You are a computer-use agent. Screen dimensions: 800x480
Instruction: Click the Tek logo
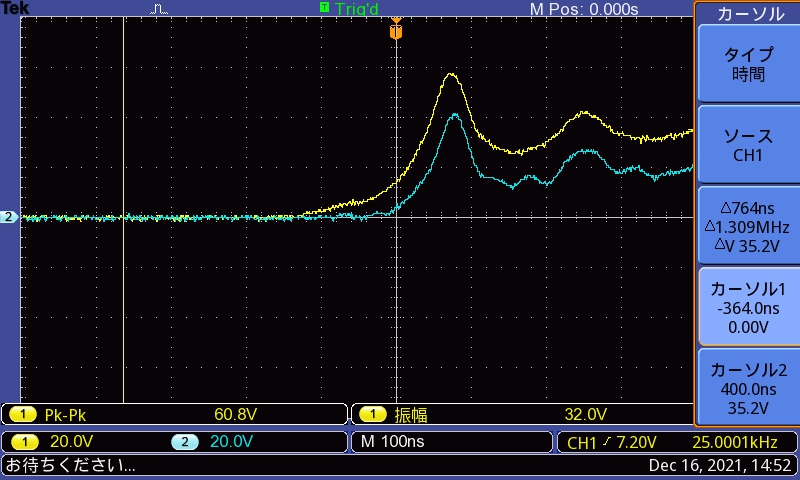(x=15, y=8)
